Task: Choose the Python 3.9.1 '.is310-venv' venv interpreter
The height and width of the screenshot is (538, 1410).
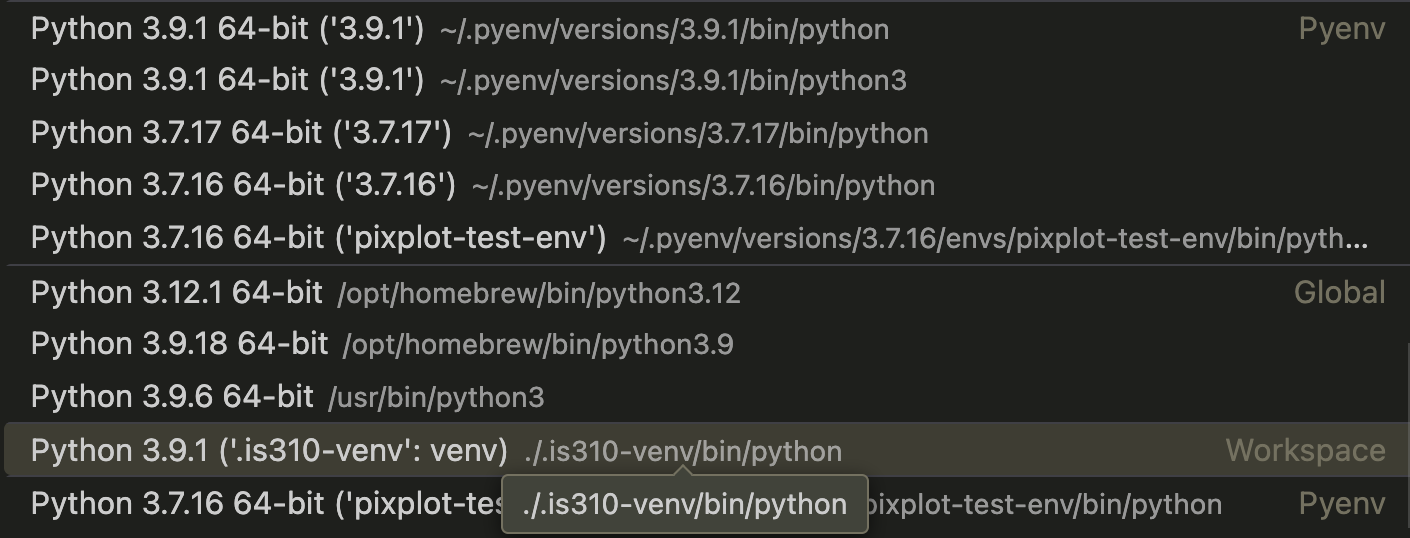Action: pos(269,451)
